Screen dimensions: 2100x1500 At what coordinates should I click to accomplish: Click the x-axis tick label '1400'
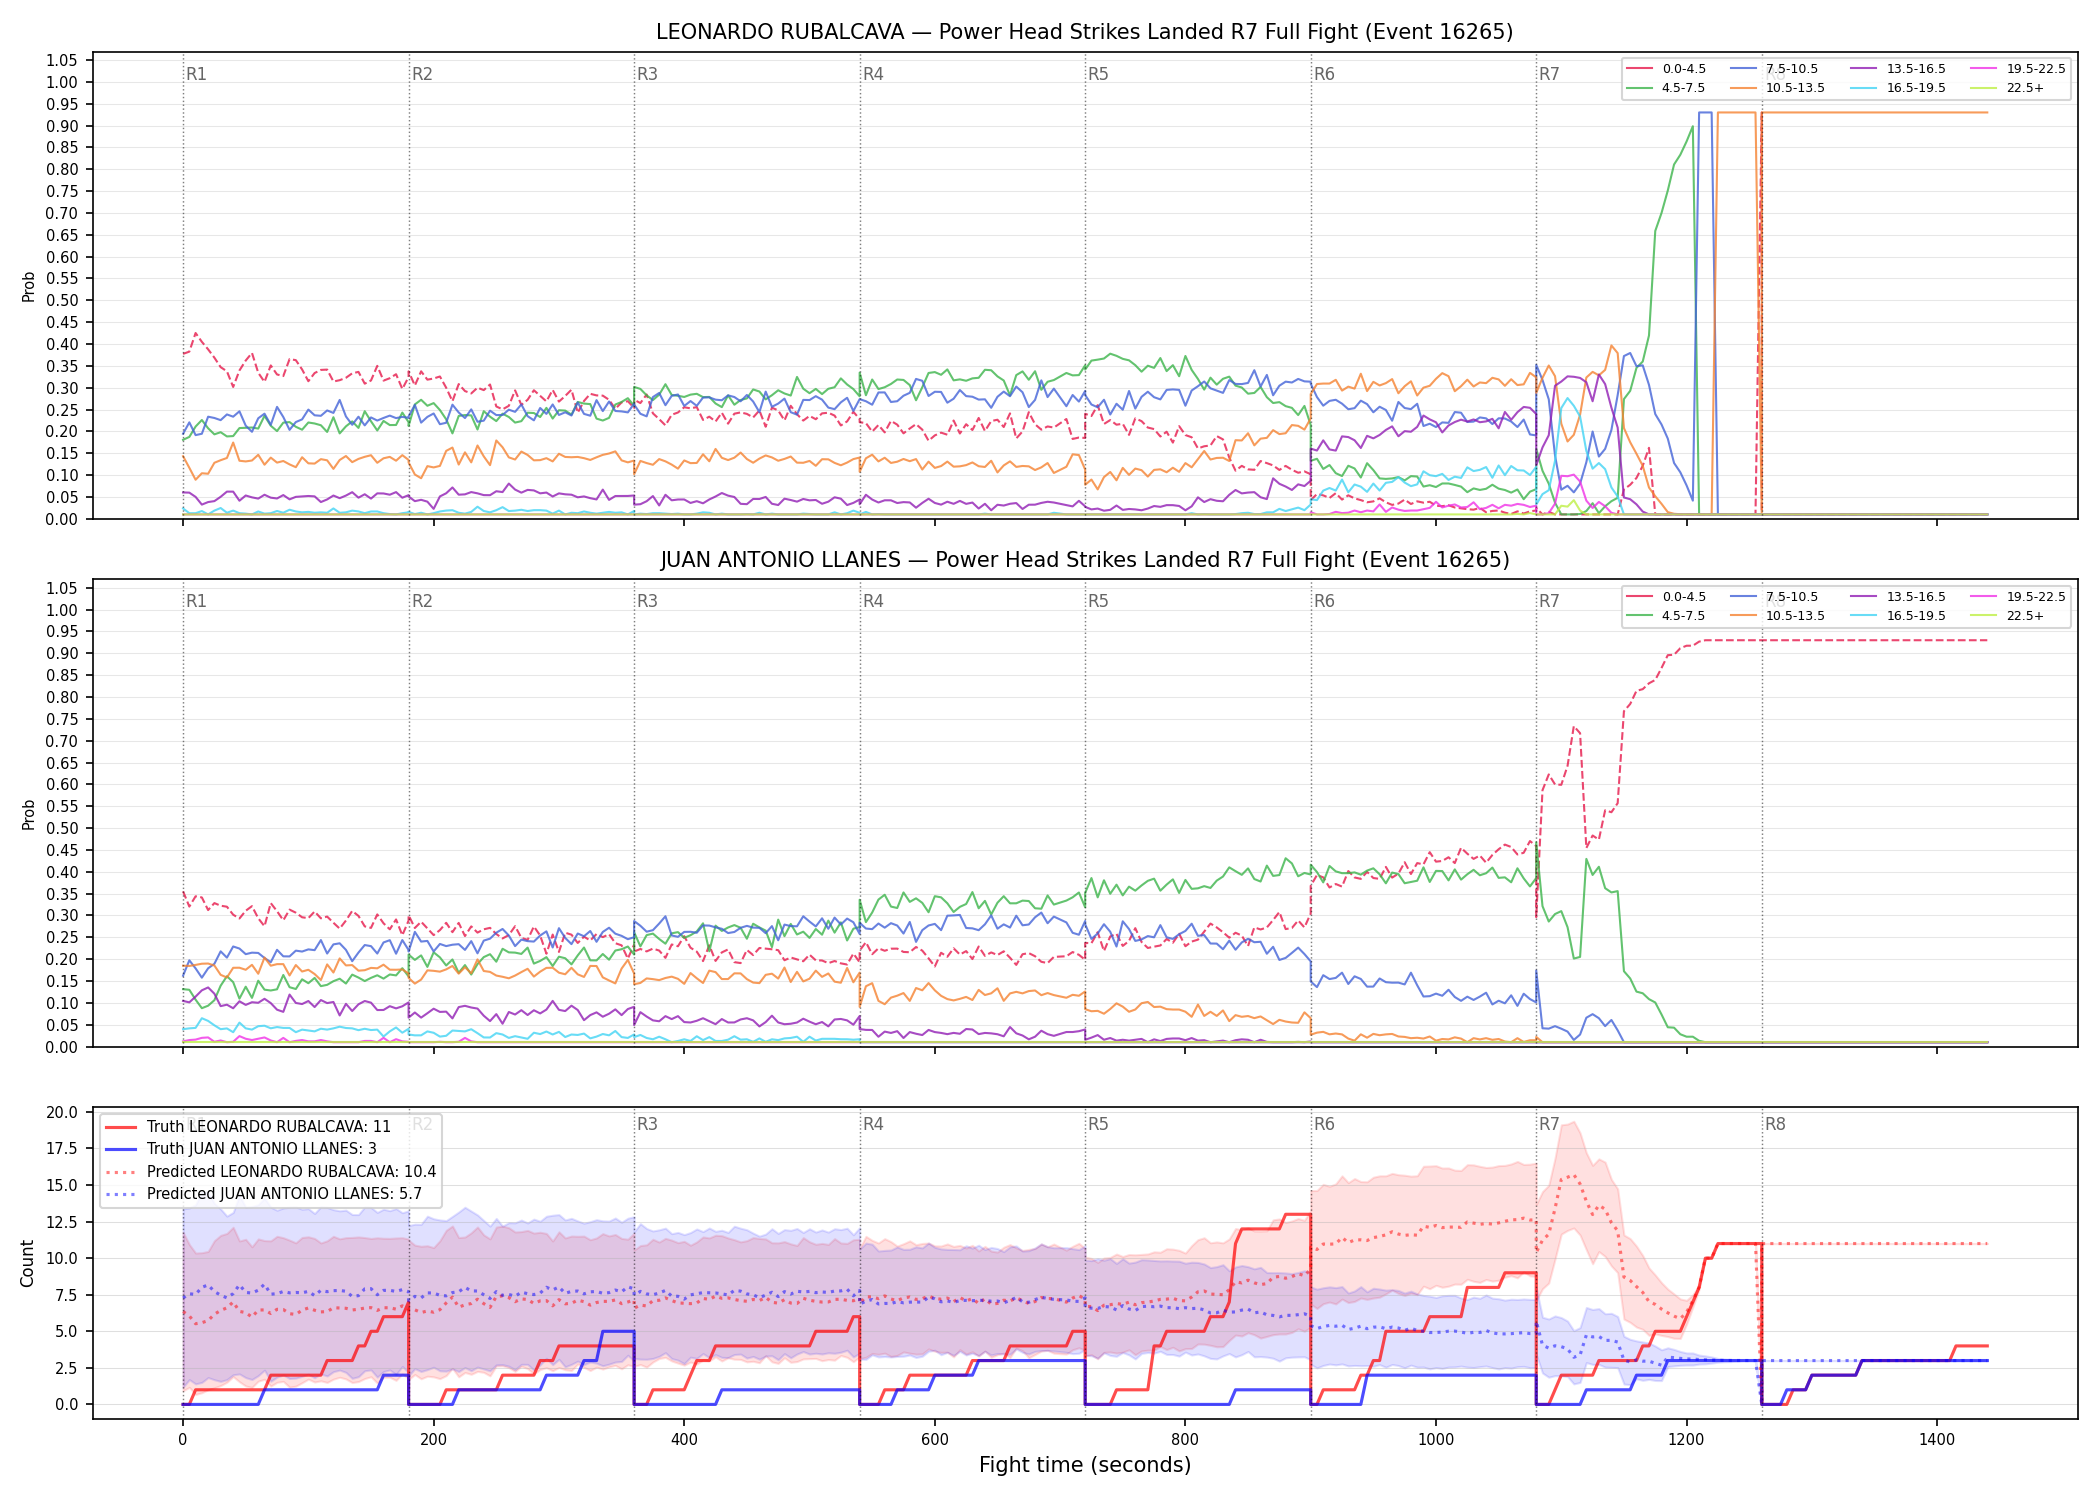[1937, 1440]
